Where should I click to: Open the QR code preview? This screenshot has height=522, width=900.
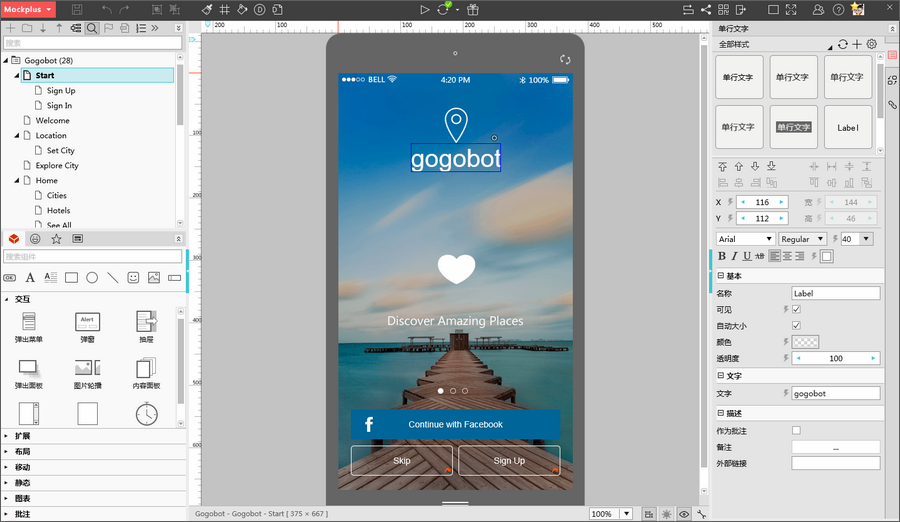723,9
